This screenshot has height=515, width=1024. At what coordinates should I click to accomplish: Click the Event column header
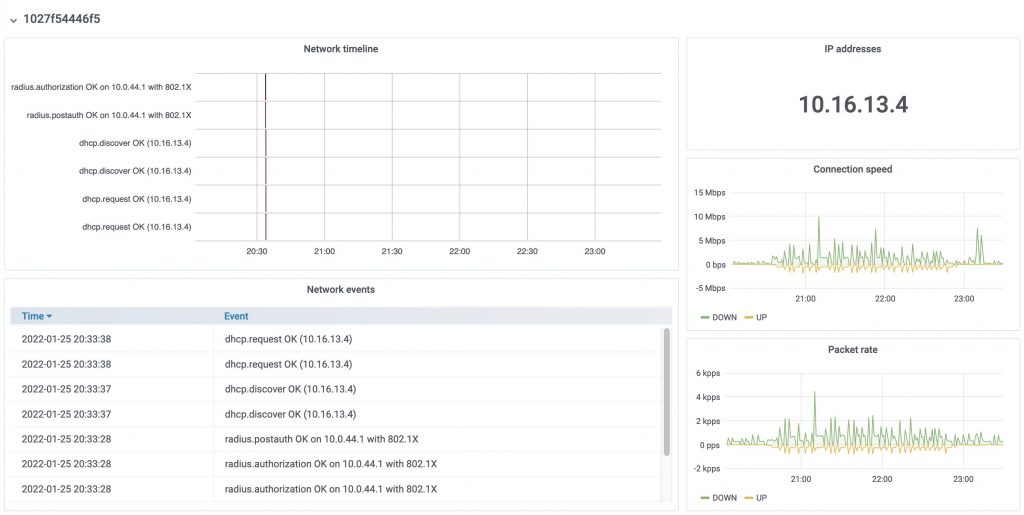pos(236,316)
